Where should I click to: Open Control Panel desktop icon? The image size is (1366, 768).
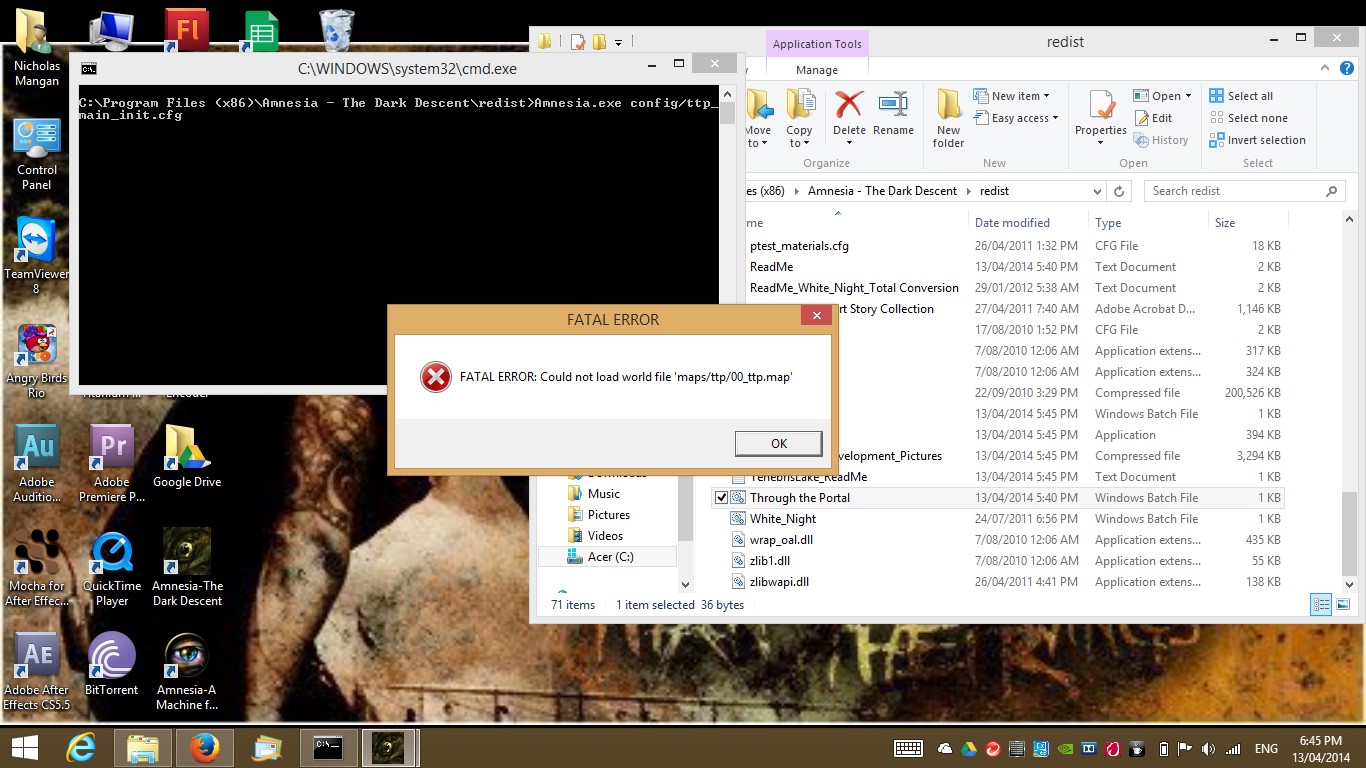[37, 155]
